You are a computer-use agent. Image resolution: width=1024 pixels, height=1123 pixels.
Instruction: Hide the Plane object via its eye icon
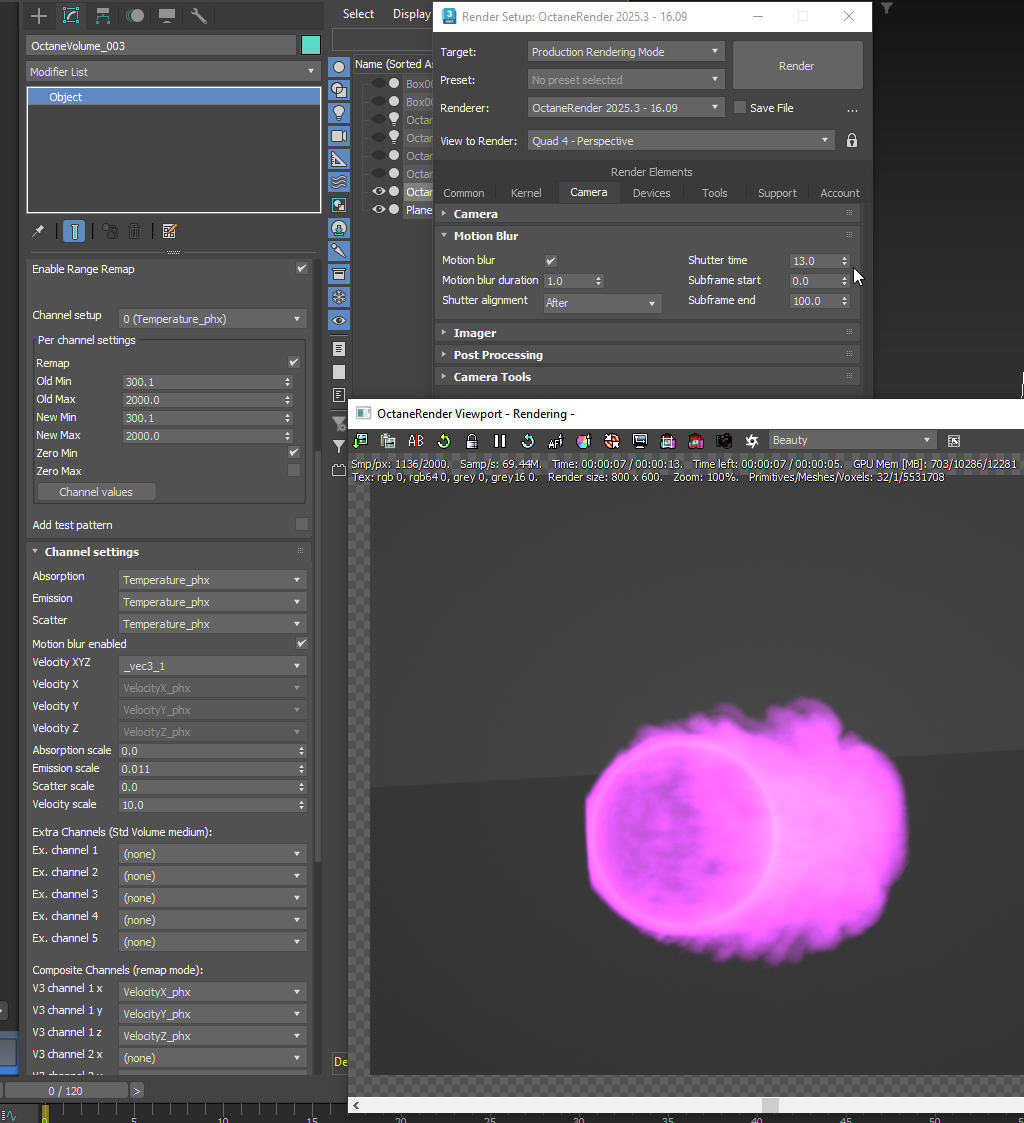[379, 209]
